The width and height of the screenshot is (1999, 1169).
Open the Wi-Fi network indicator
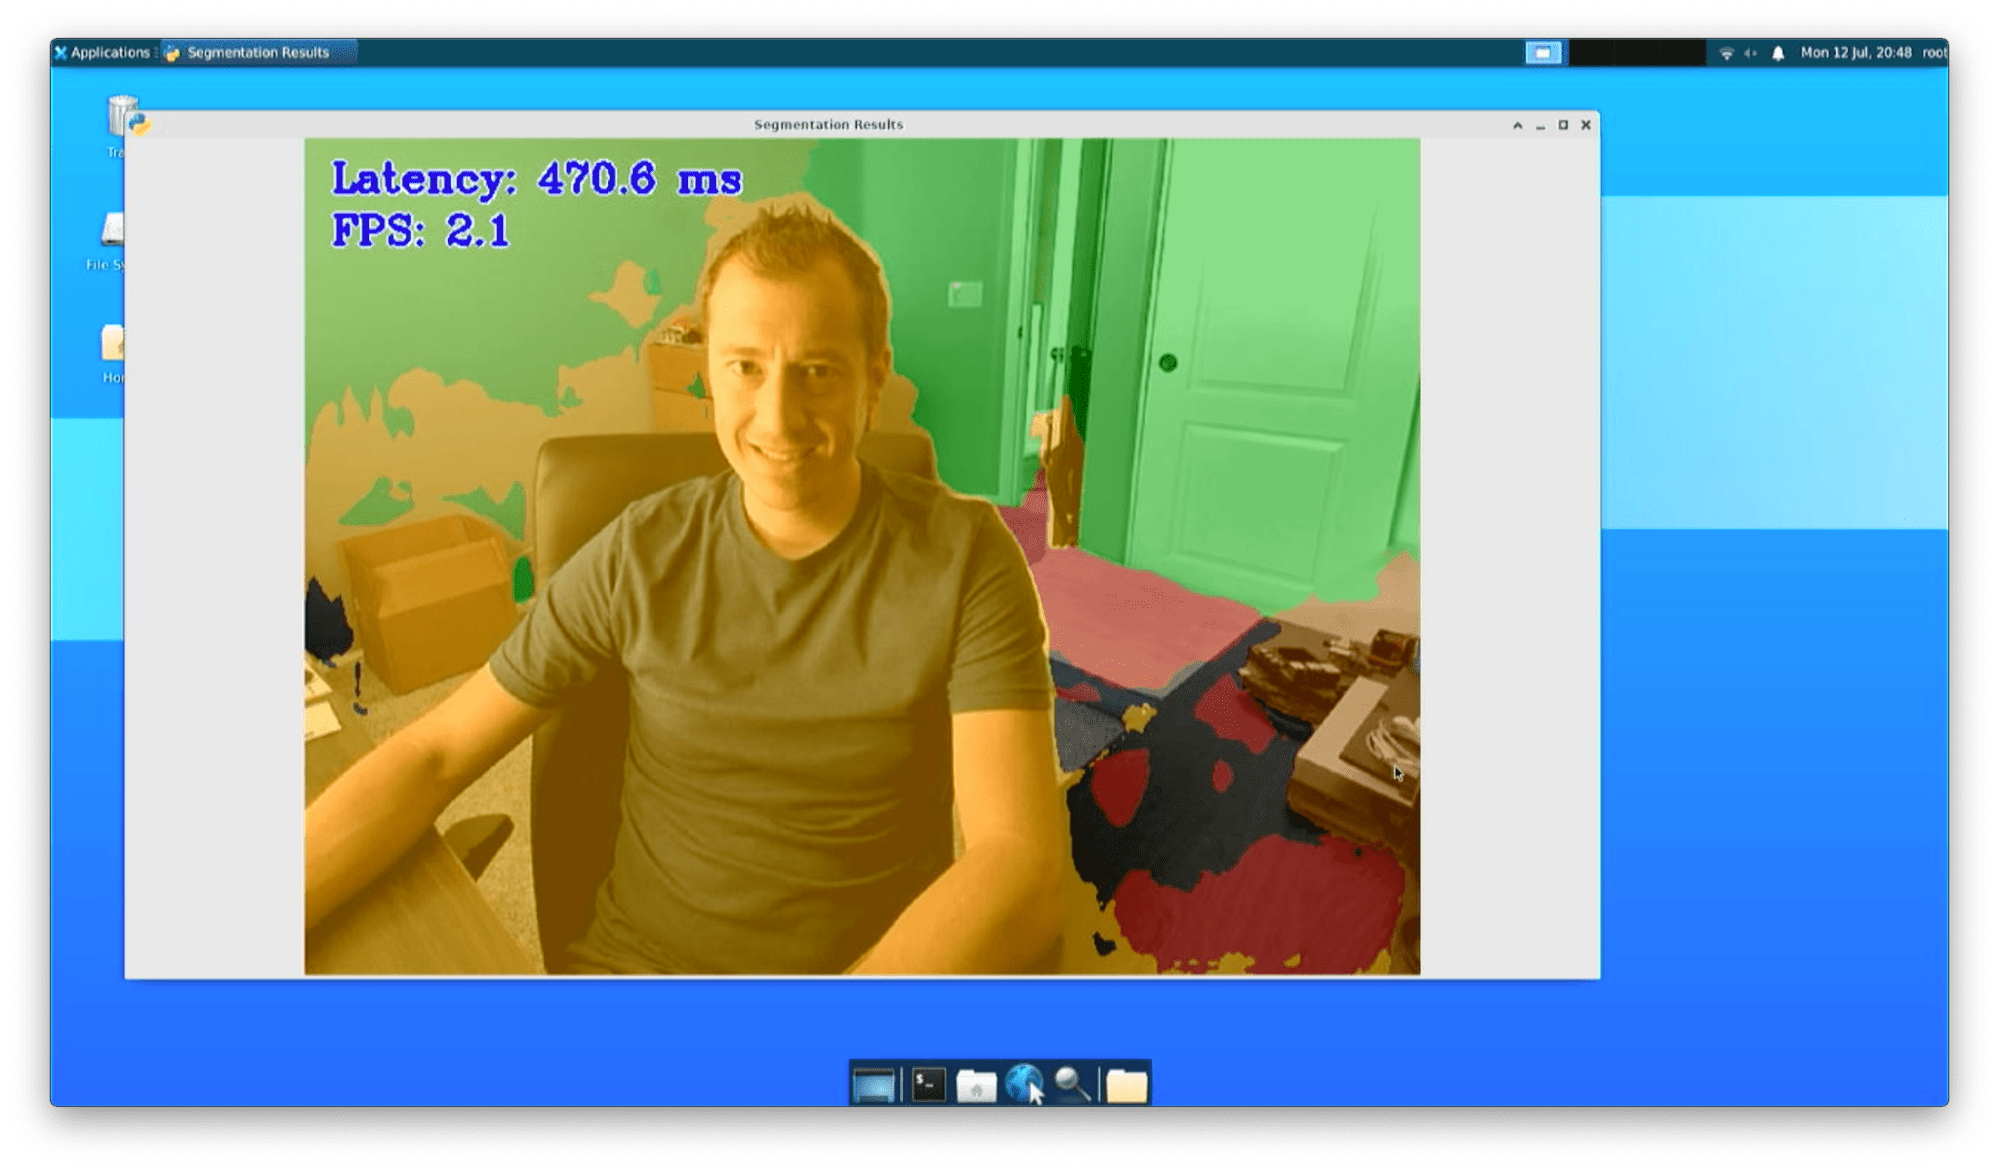click(1726, 54)
